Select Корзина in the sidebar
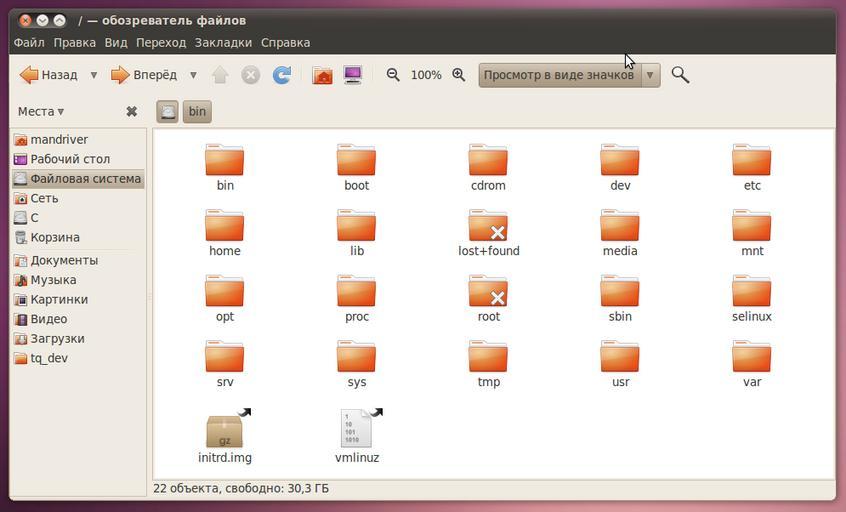This screenshot has height=512, width=846. click(54, 237)
